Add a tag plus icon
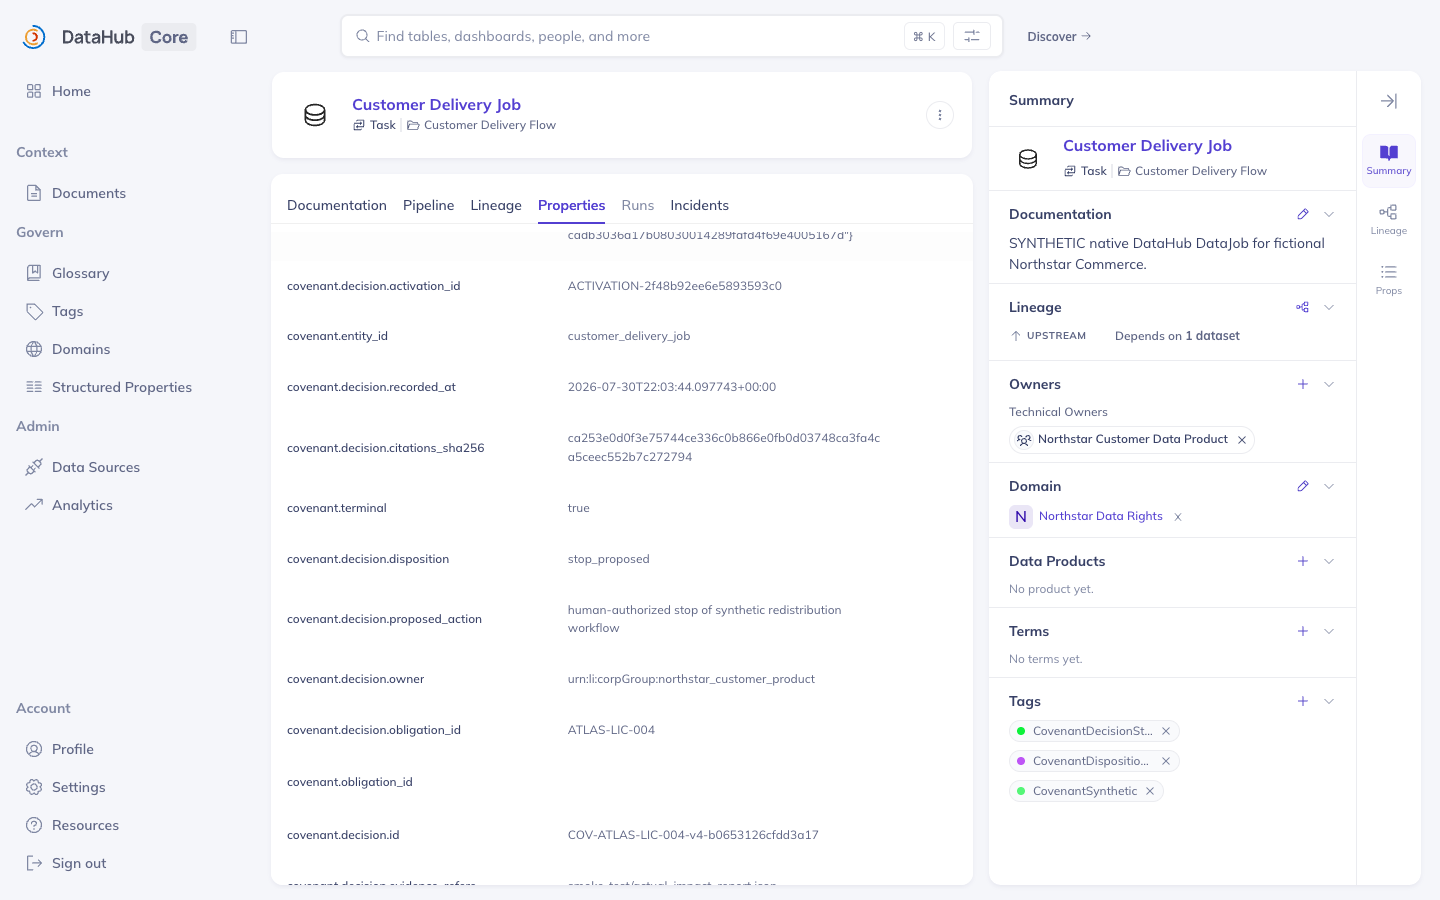 click(x=1303, y=701)
